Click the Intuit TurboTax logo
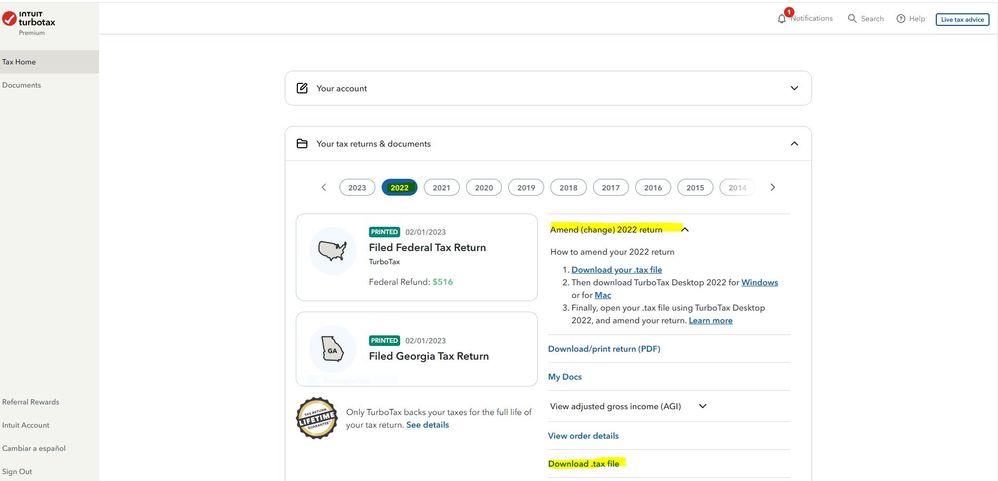Screen dimensions: 998x481 click(x=29, y=19)
